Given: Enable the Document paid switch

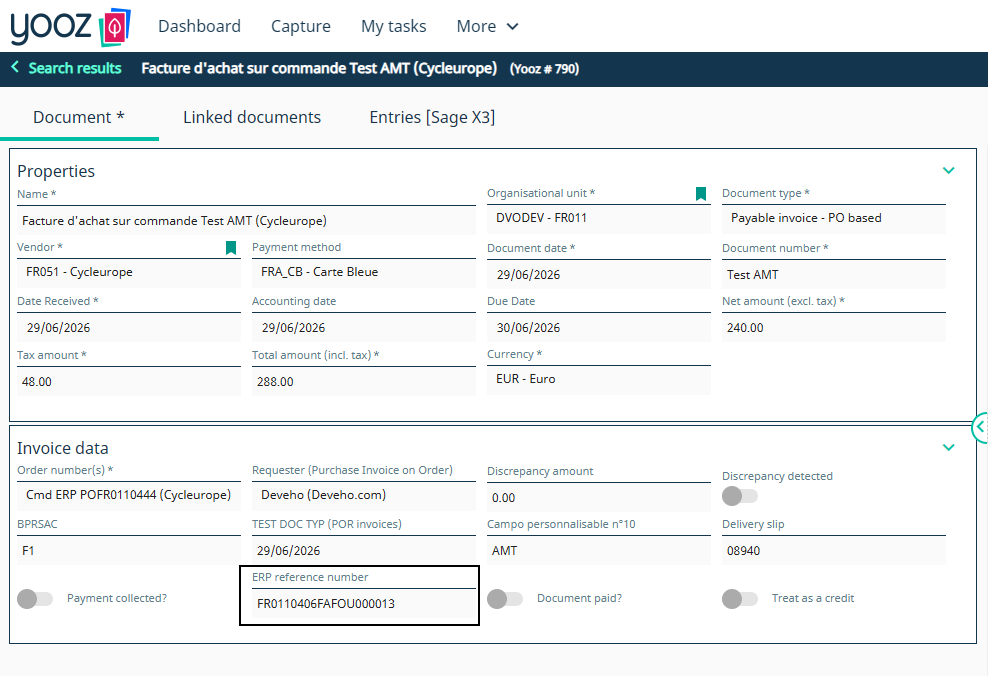Looking at the screenshot, I should coord(505,599).
